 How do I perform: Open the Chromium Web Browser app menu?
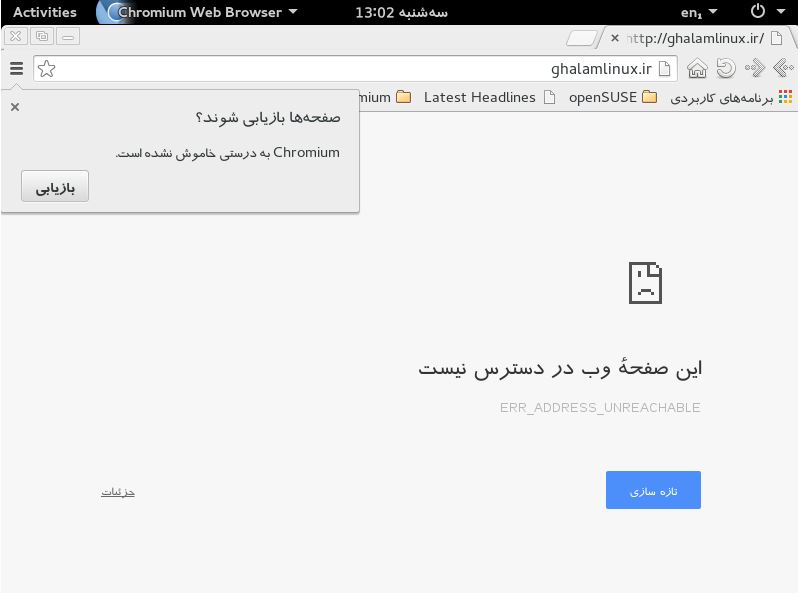pos(198,12)
